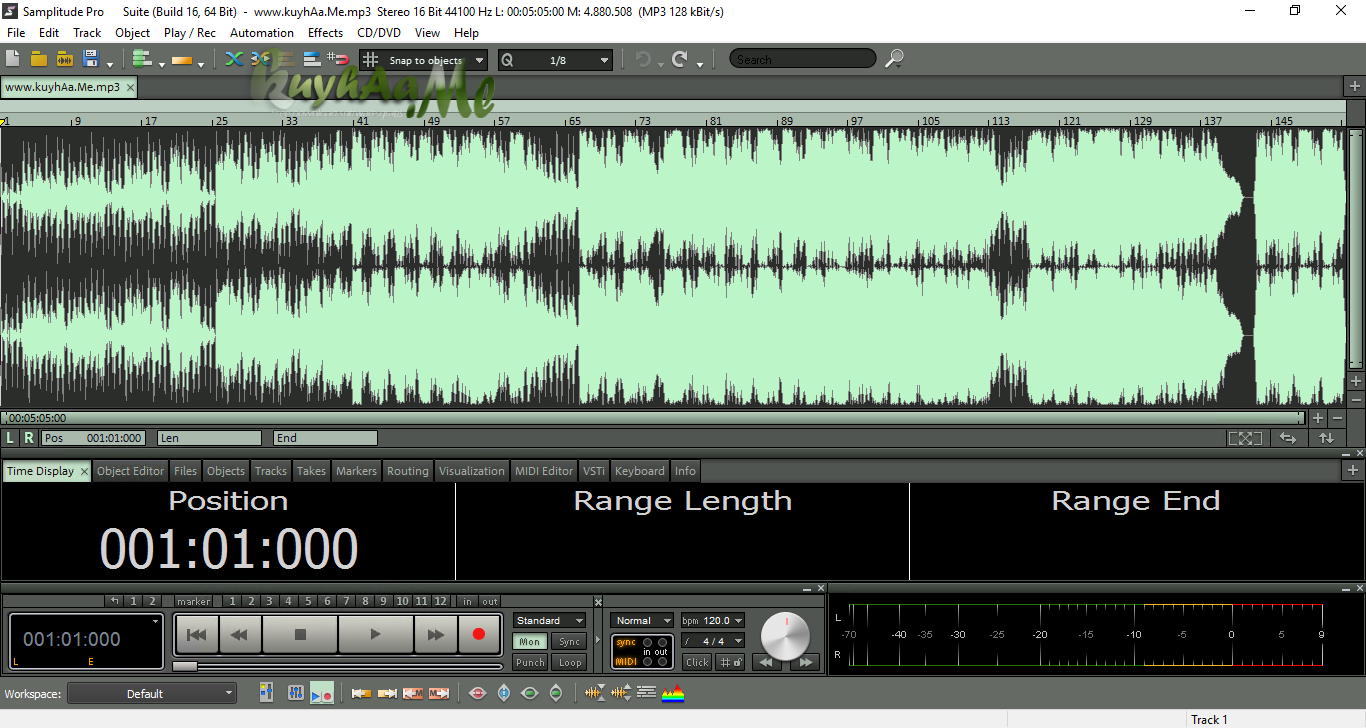The height and width of the screenshot is (728, 1366).
Task: Click the horizontal bars icon before the spectrum icon
Action: tap(647, 693)
